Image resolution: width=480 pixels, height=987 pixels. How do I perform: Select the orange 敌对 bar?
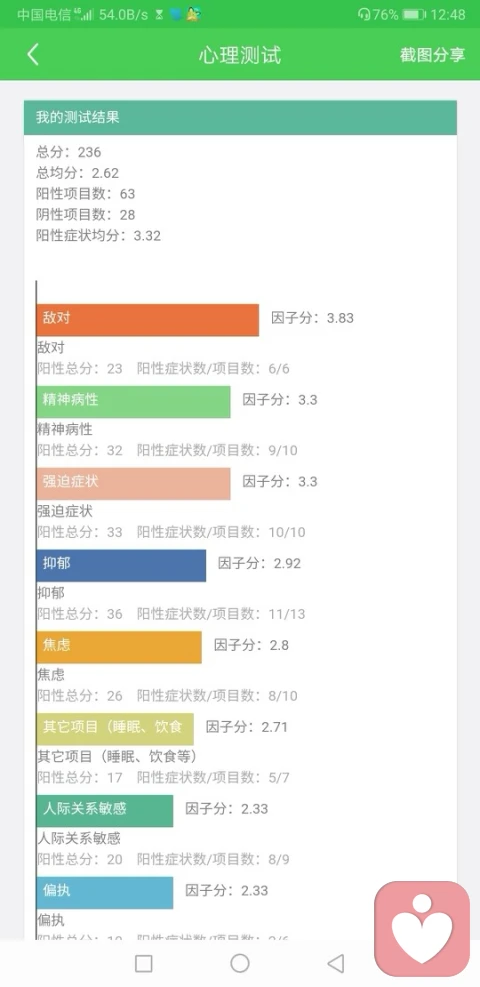148,320
